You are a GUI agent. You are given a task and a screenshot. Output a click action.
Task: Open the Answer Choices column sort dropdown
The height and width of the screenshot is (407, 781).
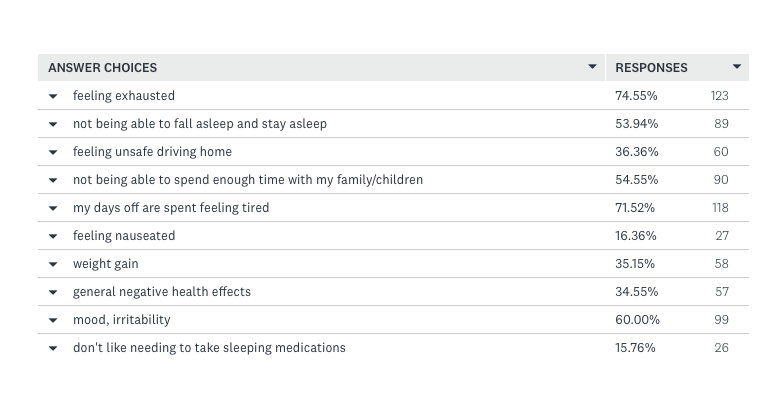point(594,68)
